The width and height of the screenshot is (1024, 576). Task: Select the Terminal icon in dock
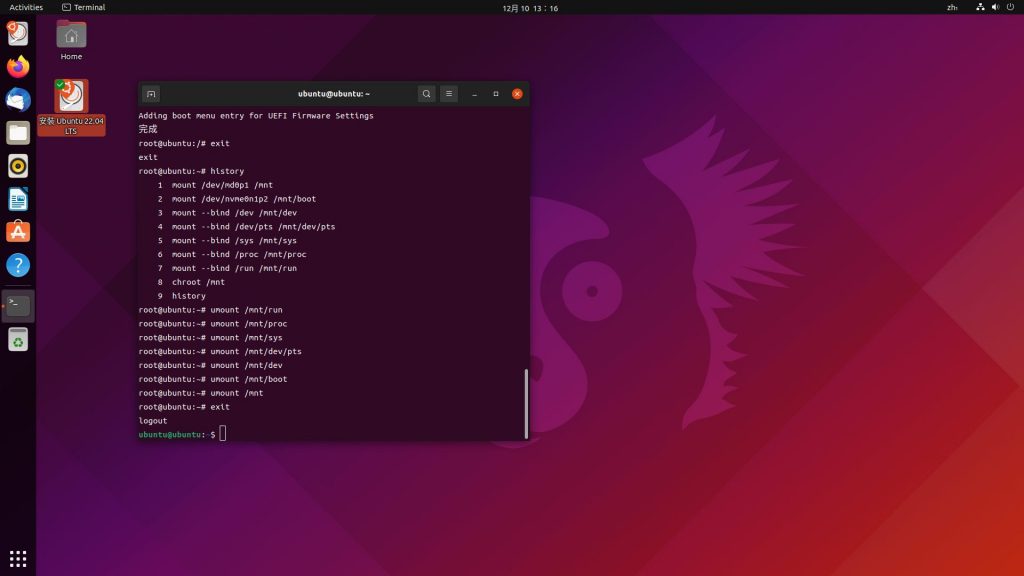[18, 306]
